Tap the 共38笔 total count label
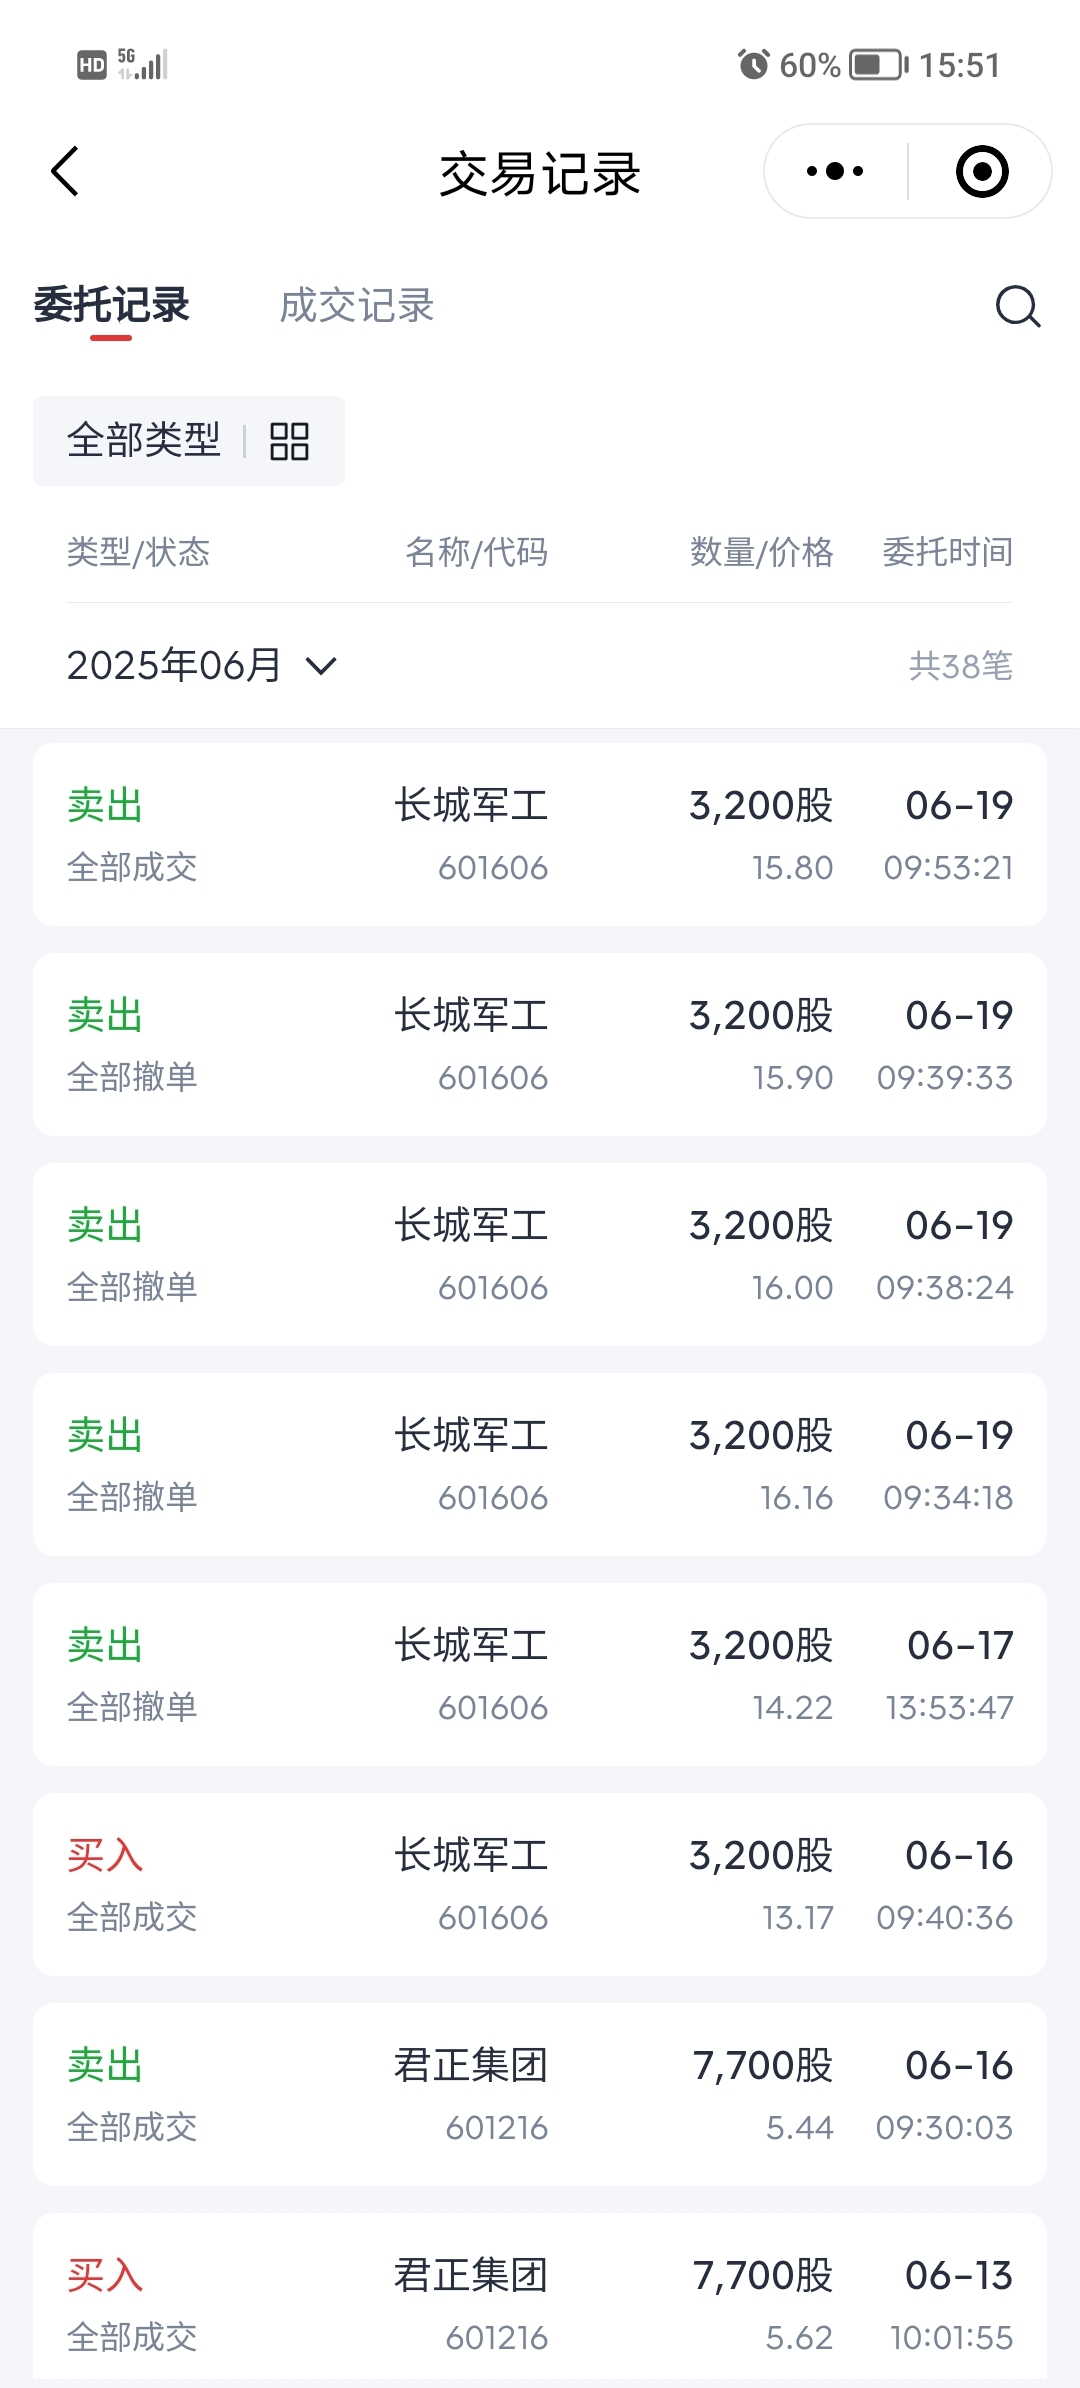This screenshot has width=1080, height=2388. tap(961, 666)
